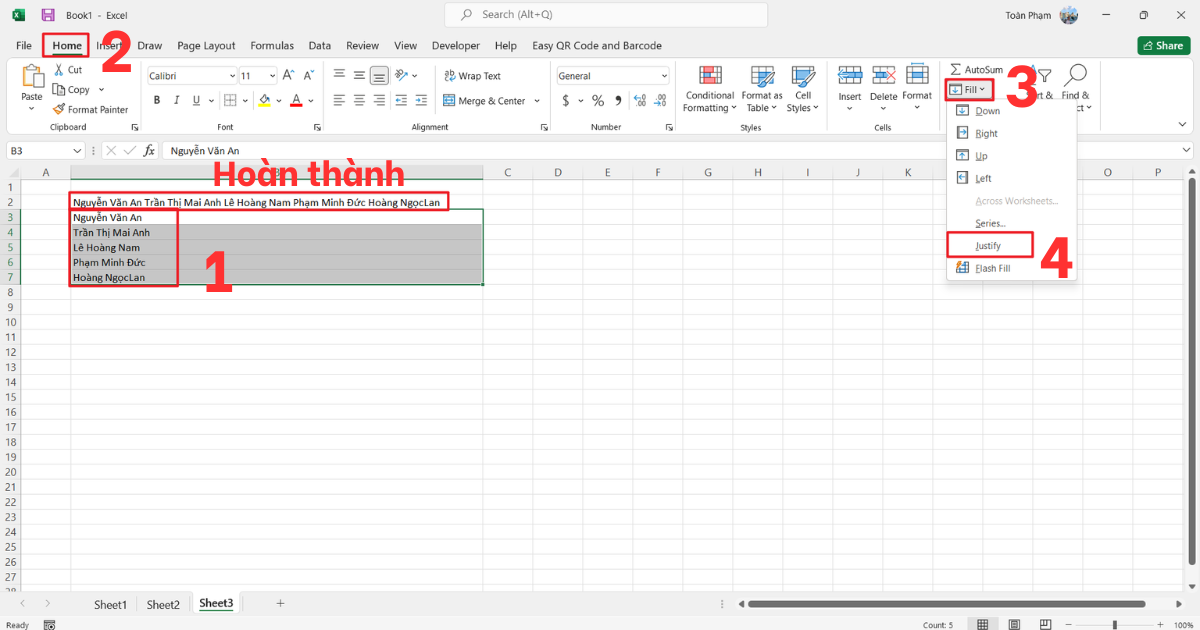Click the AutoSum sigma icon
This screenshot has width=1200, height=630.
[x=955, y=69]
